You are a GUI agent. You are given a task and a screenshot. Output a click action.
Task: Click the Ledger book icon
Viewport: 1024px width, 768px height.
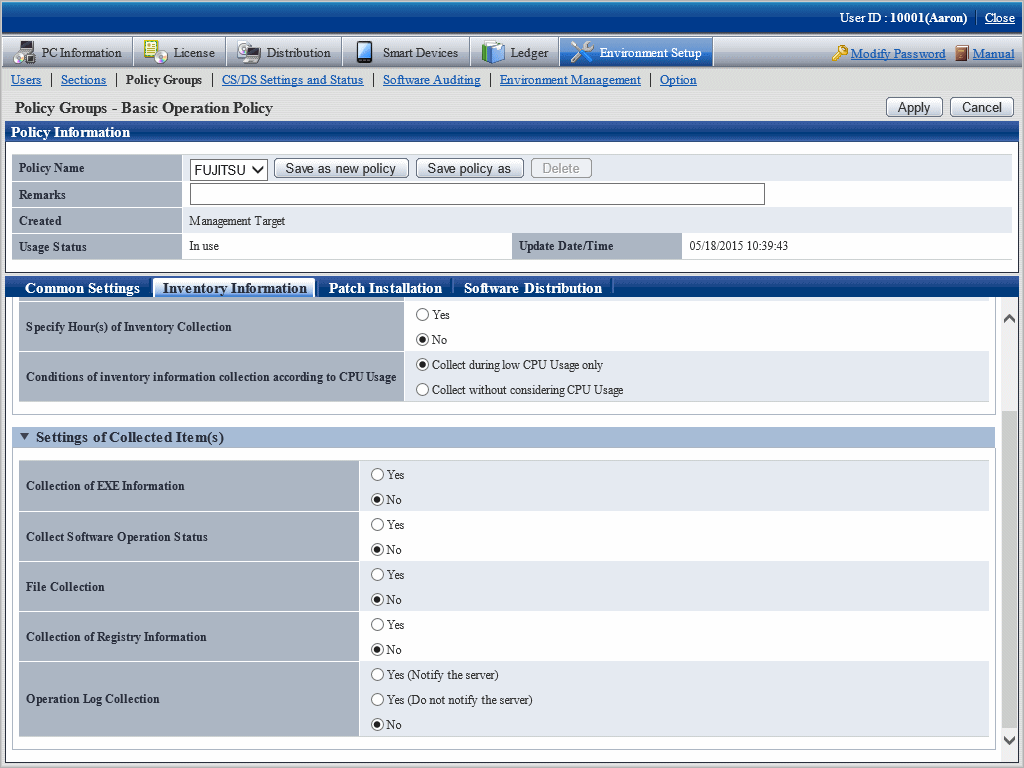click(493, 53)
